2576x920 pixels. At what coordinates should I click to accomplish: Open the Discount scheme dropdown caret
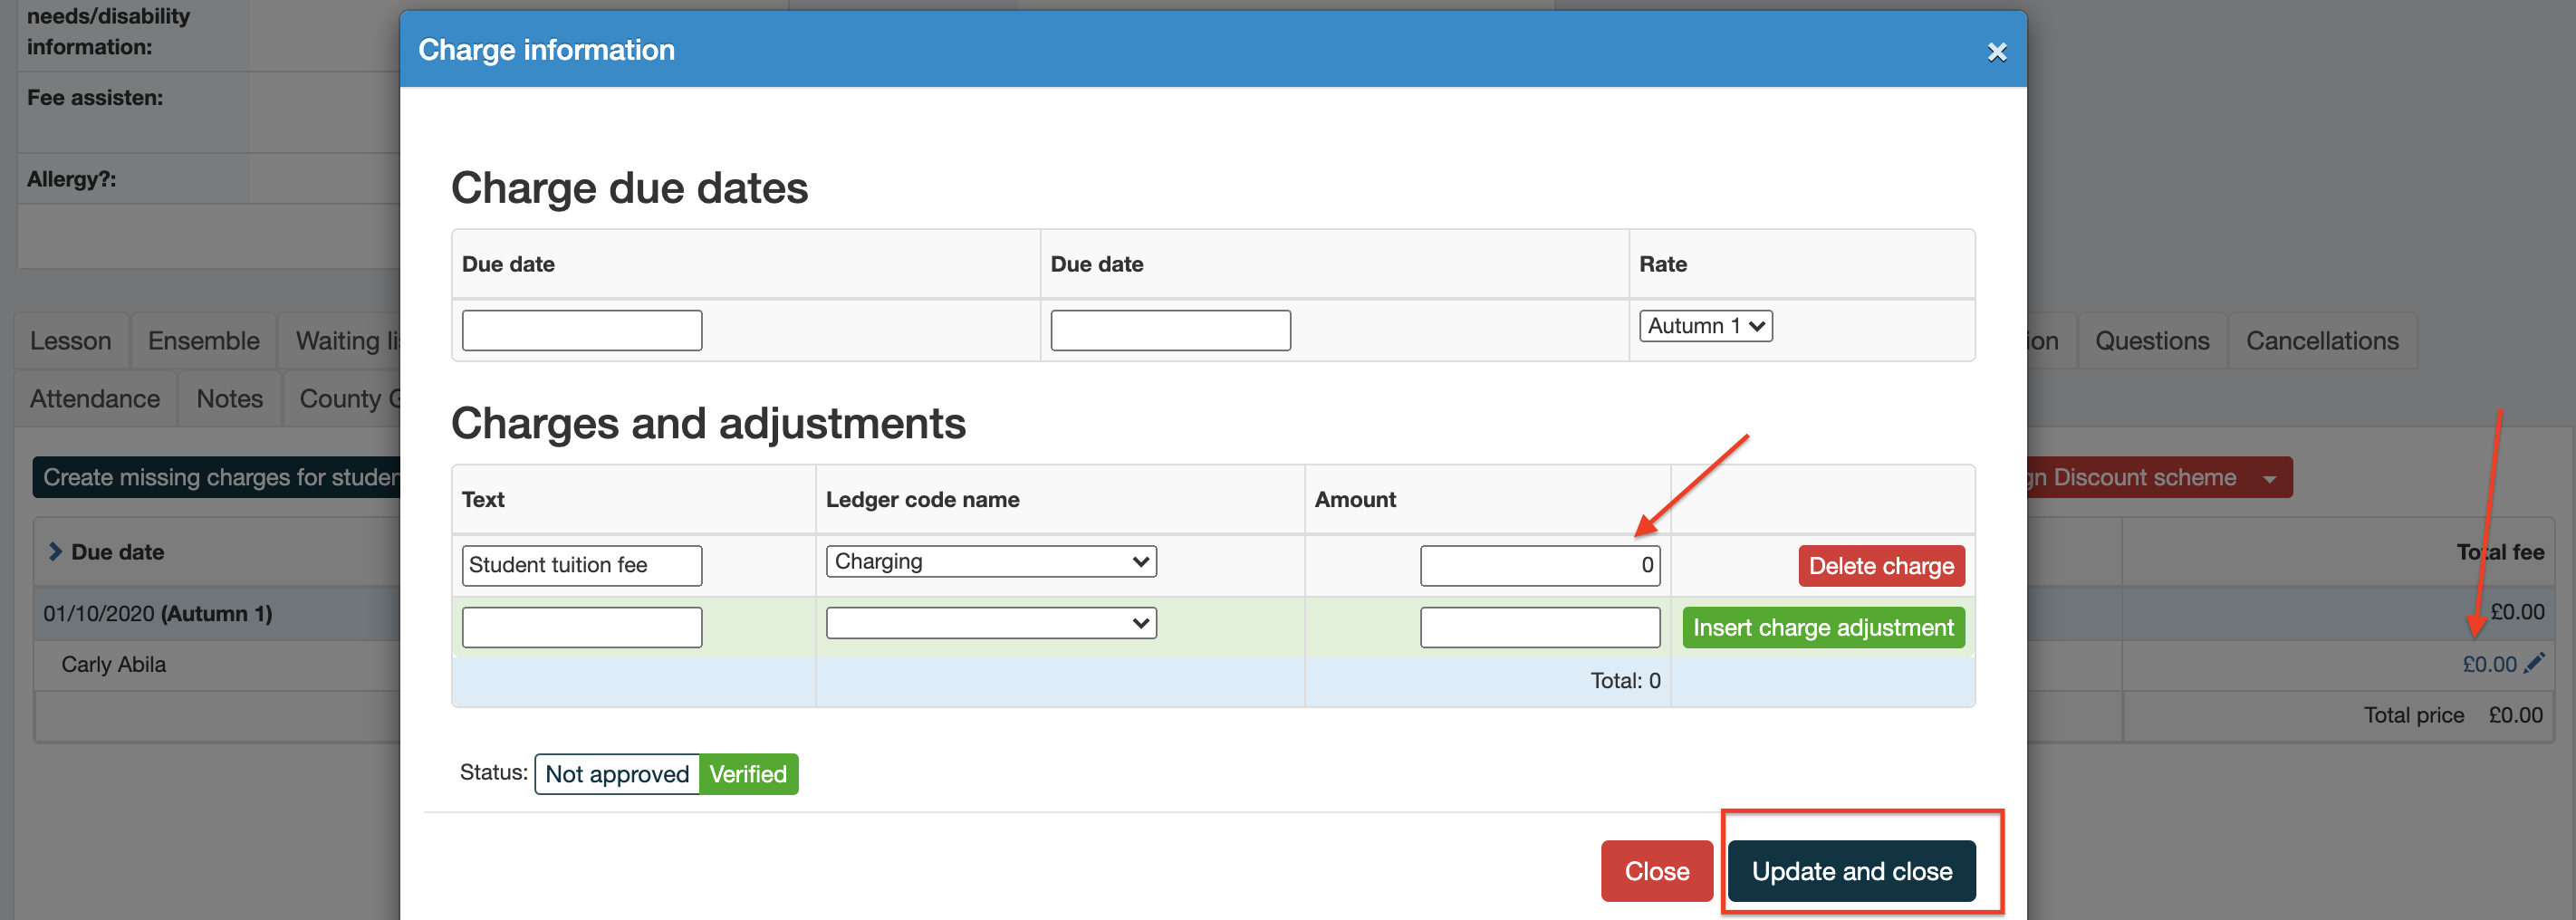(2269, 479)
